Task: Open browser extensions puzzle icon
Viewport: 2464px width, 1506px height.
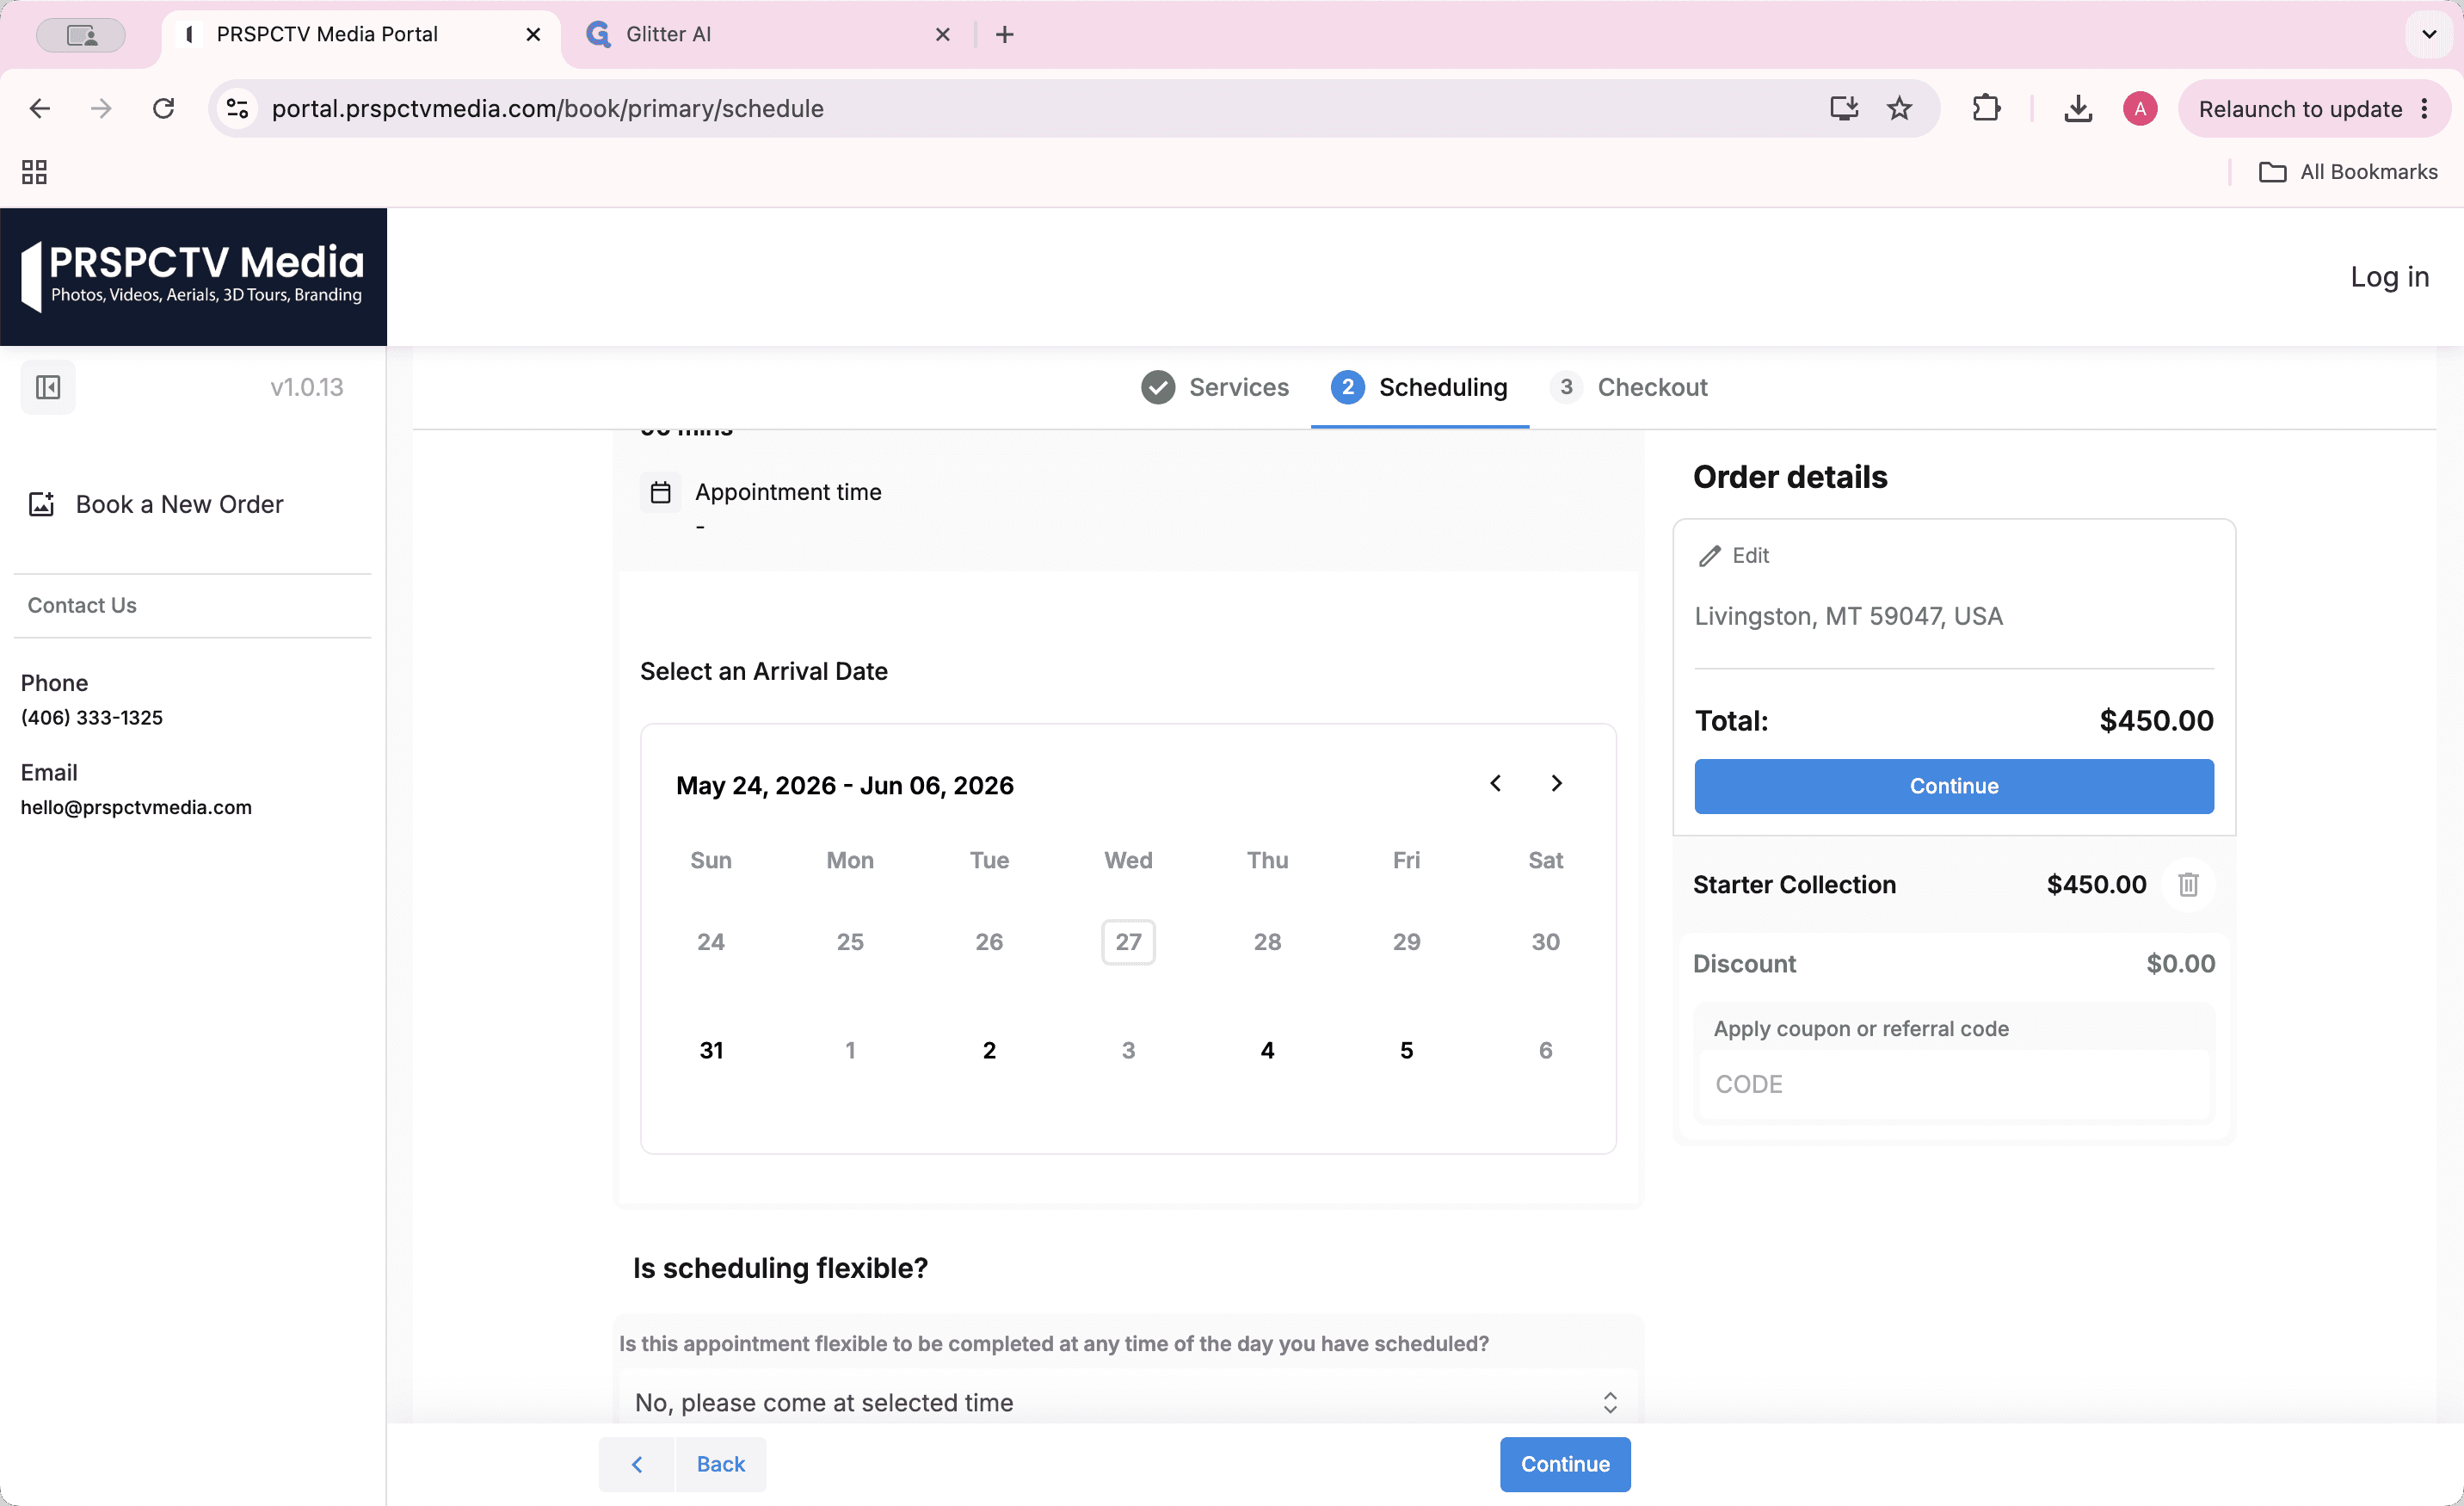Action: [x=1986, y=108]
